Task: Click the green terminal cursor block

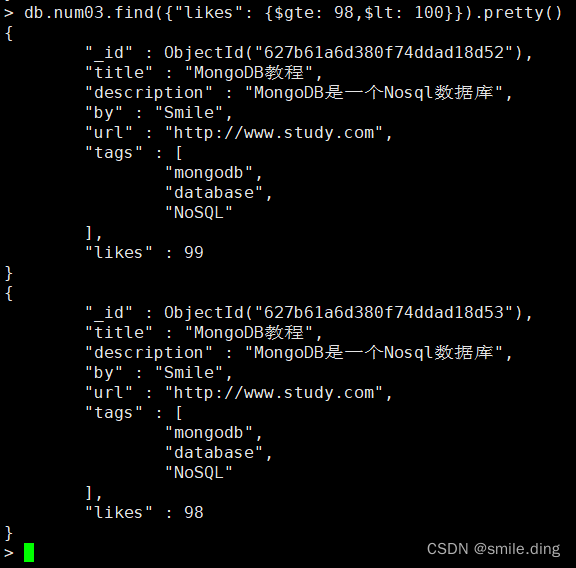Action: point(29,552)
